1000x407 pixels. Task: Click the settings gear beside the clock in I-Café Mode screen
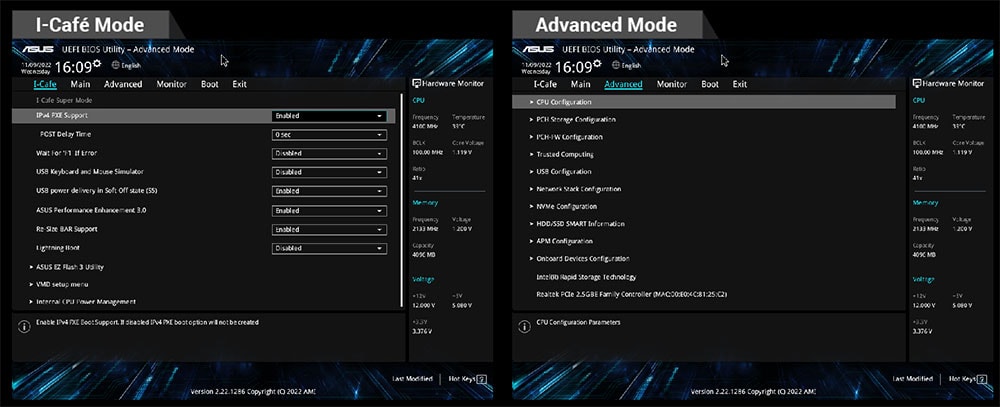coord(97,63)
